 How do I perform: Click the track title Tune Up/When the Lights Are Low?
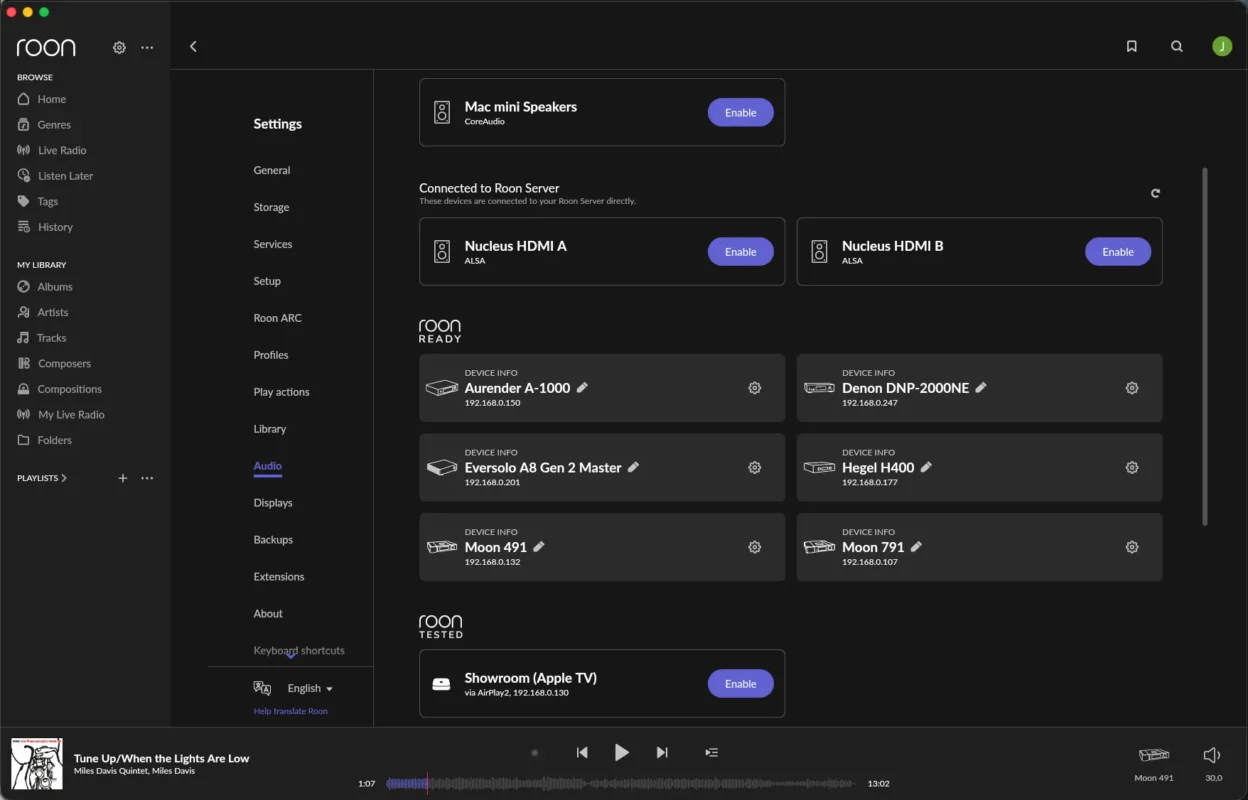(162, 758)
